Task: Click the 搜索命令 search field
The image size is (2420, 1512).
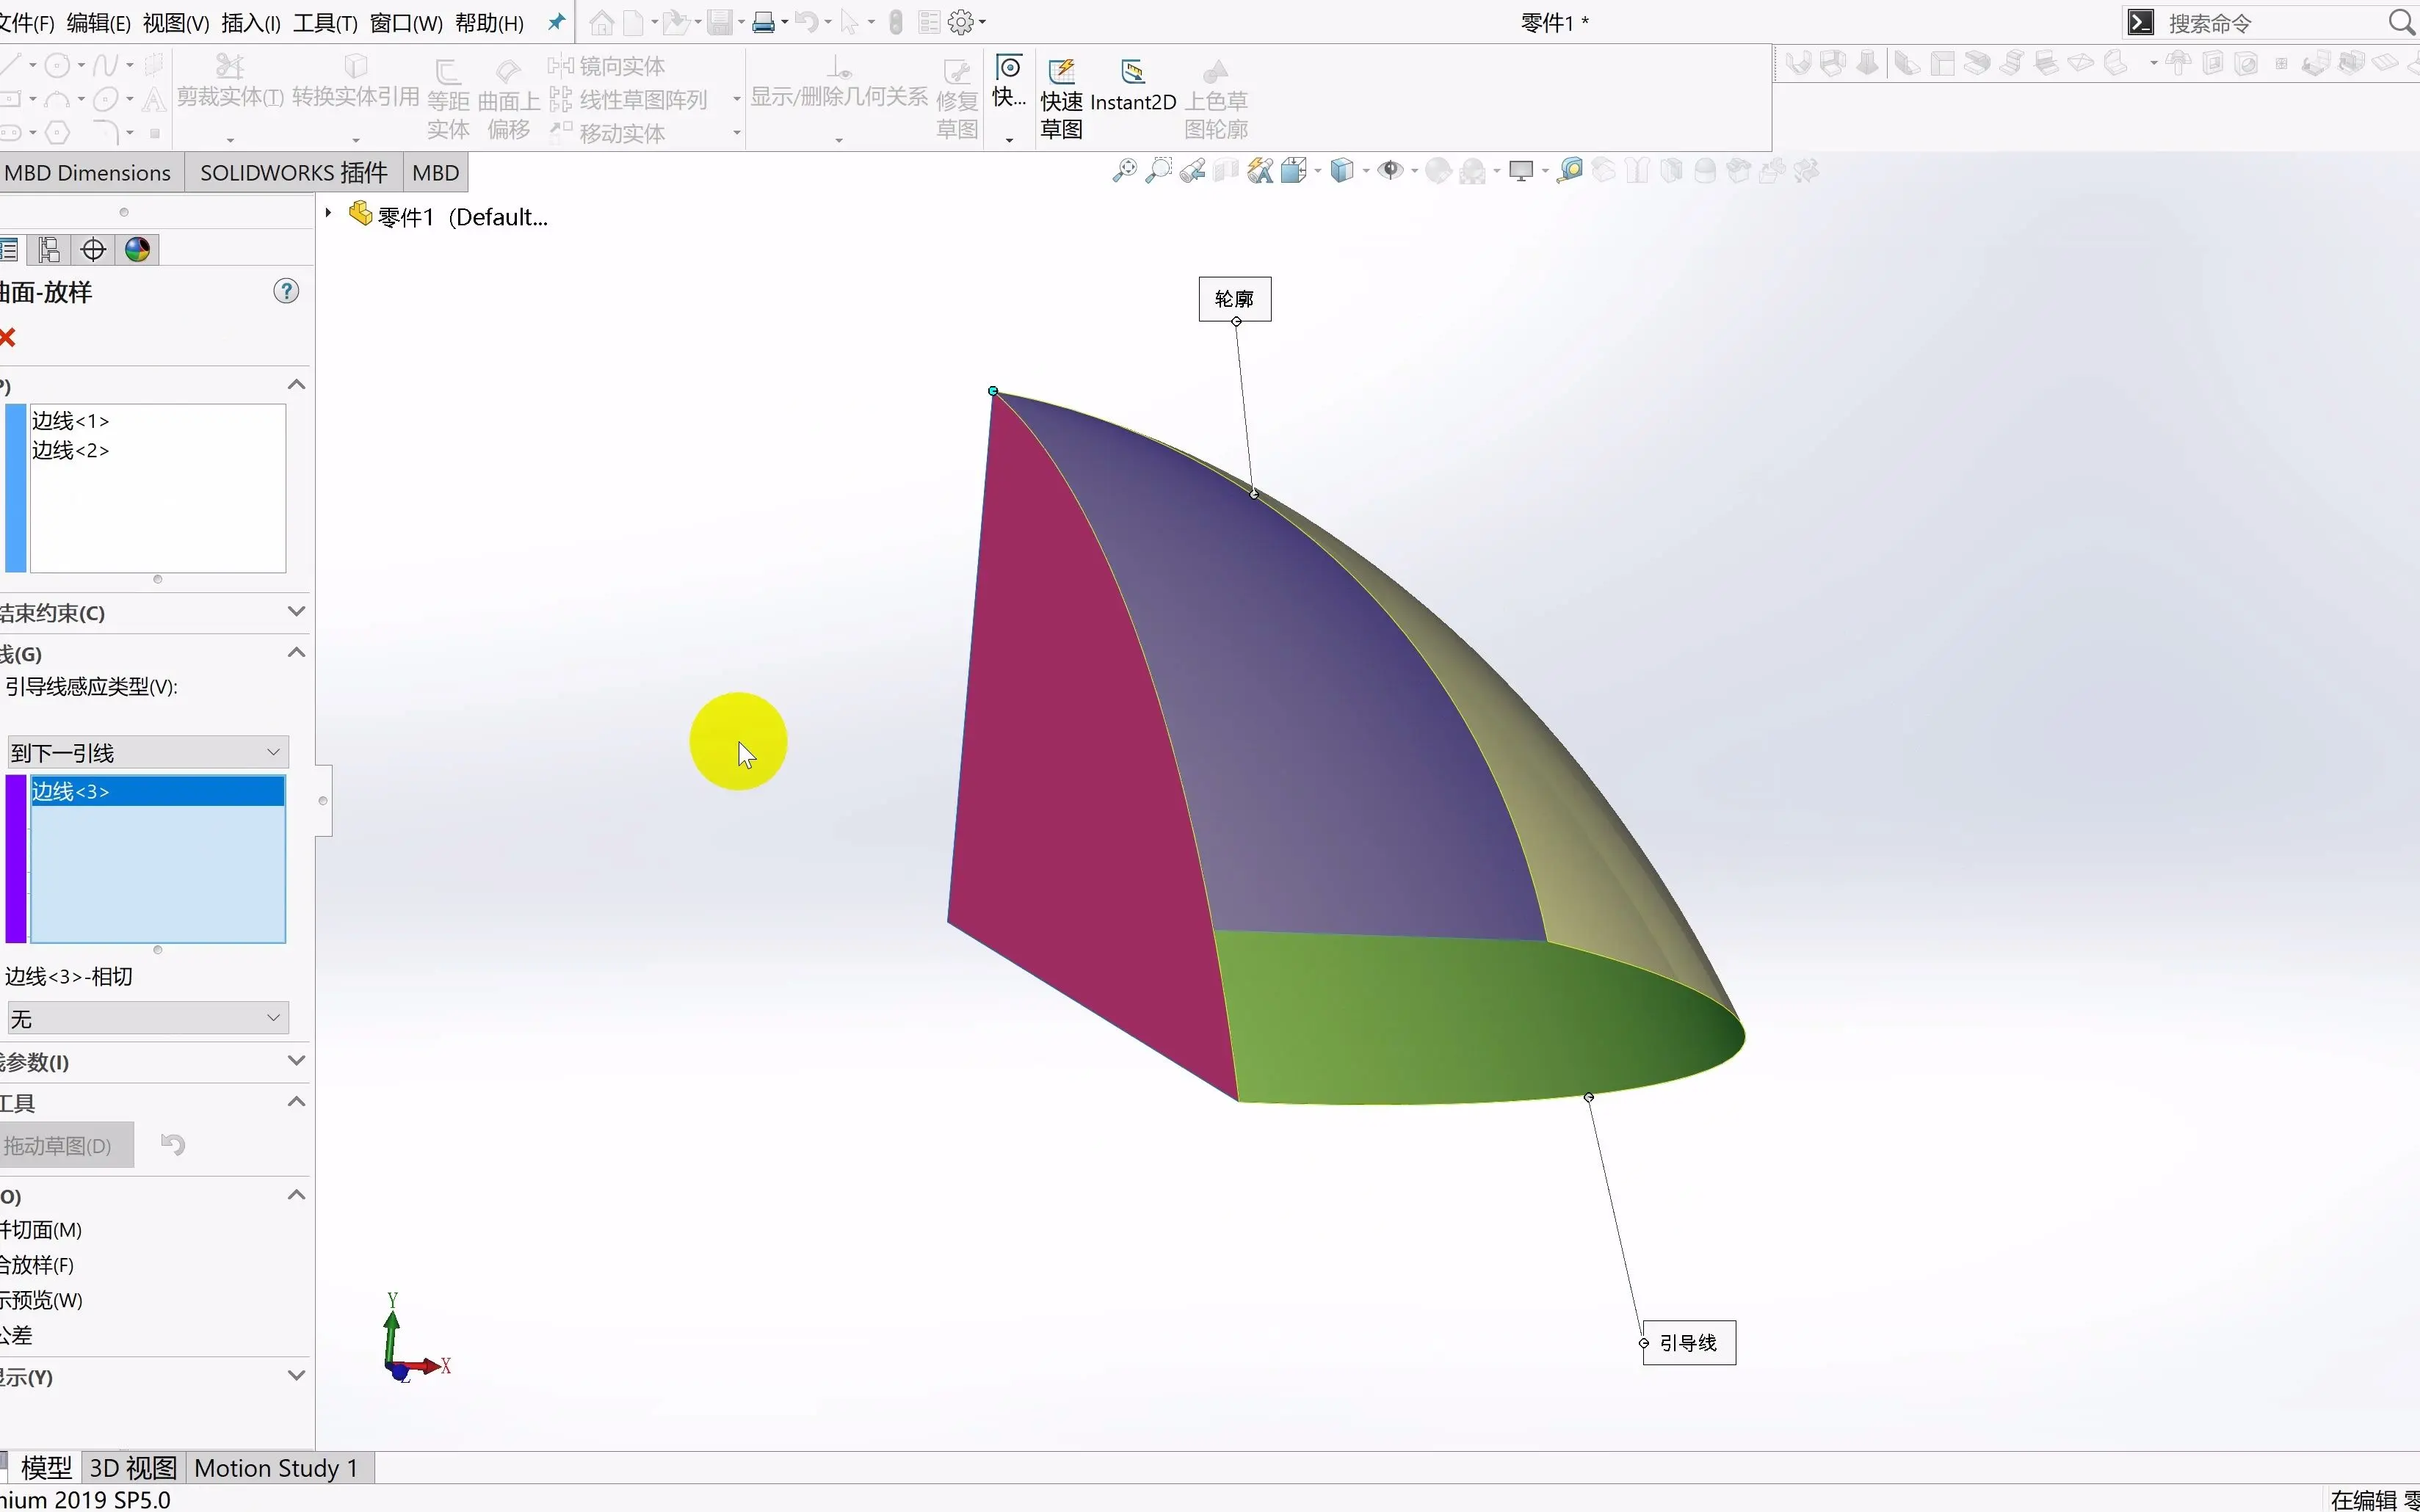Action: coord(2270,23)
